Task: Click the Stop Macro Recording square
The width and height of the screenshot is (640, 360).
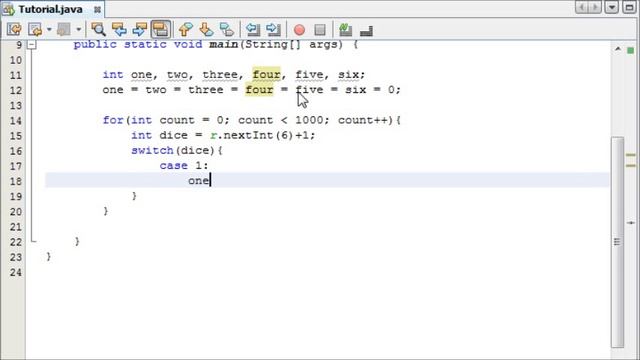Action: 320,30
